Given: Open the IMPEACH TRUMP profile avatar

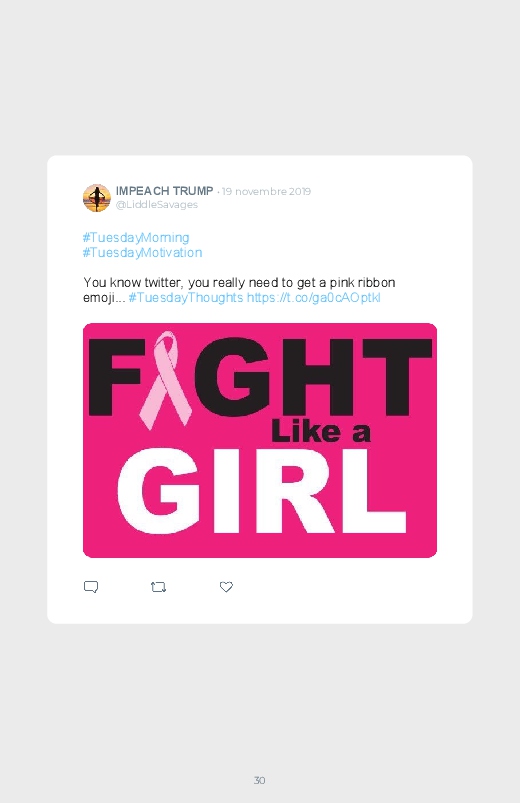Looking at the screenshot, I should tap(97, 198).
